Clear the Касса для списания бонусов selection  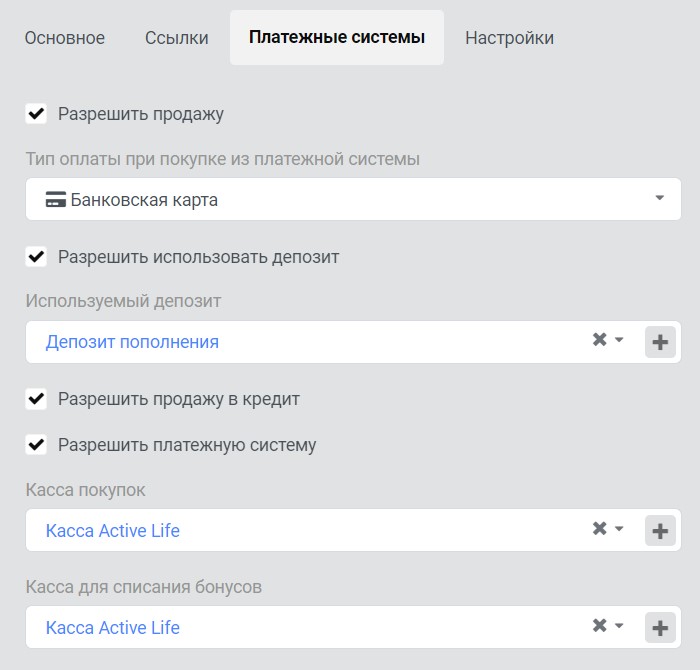[600, 625]
